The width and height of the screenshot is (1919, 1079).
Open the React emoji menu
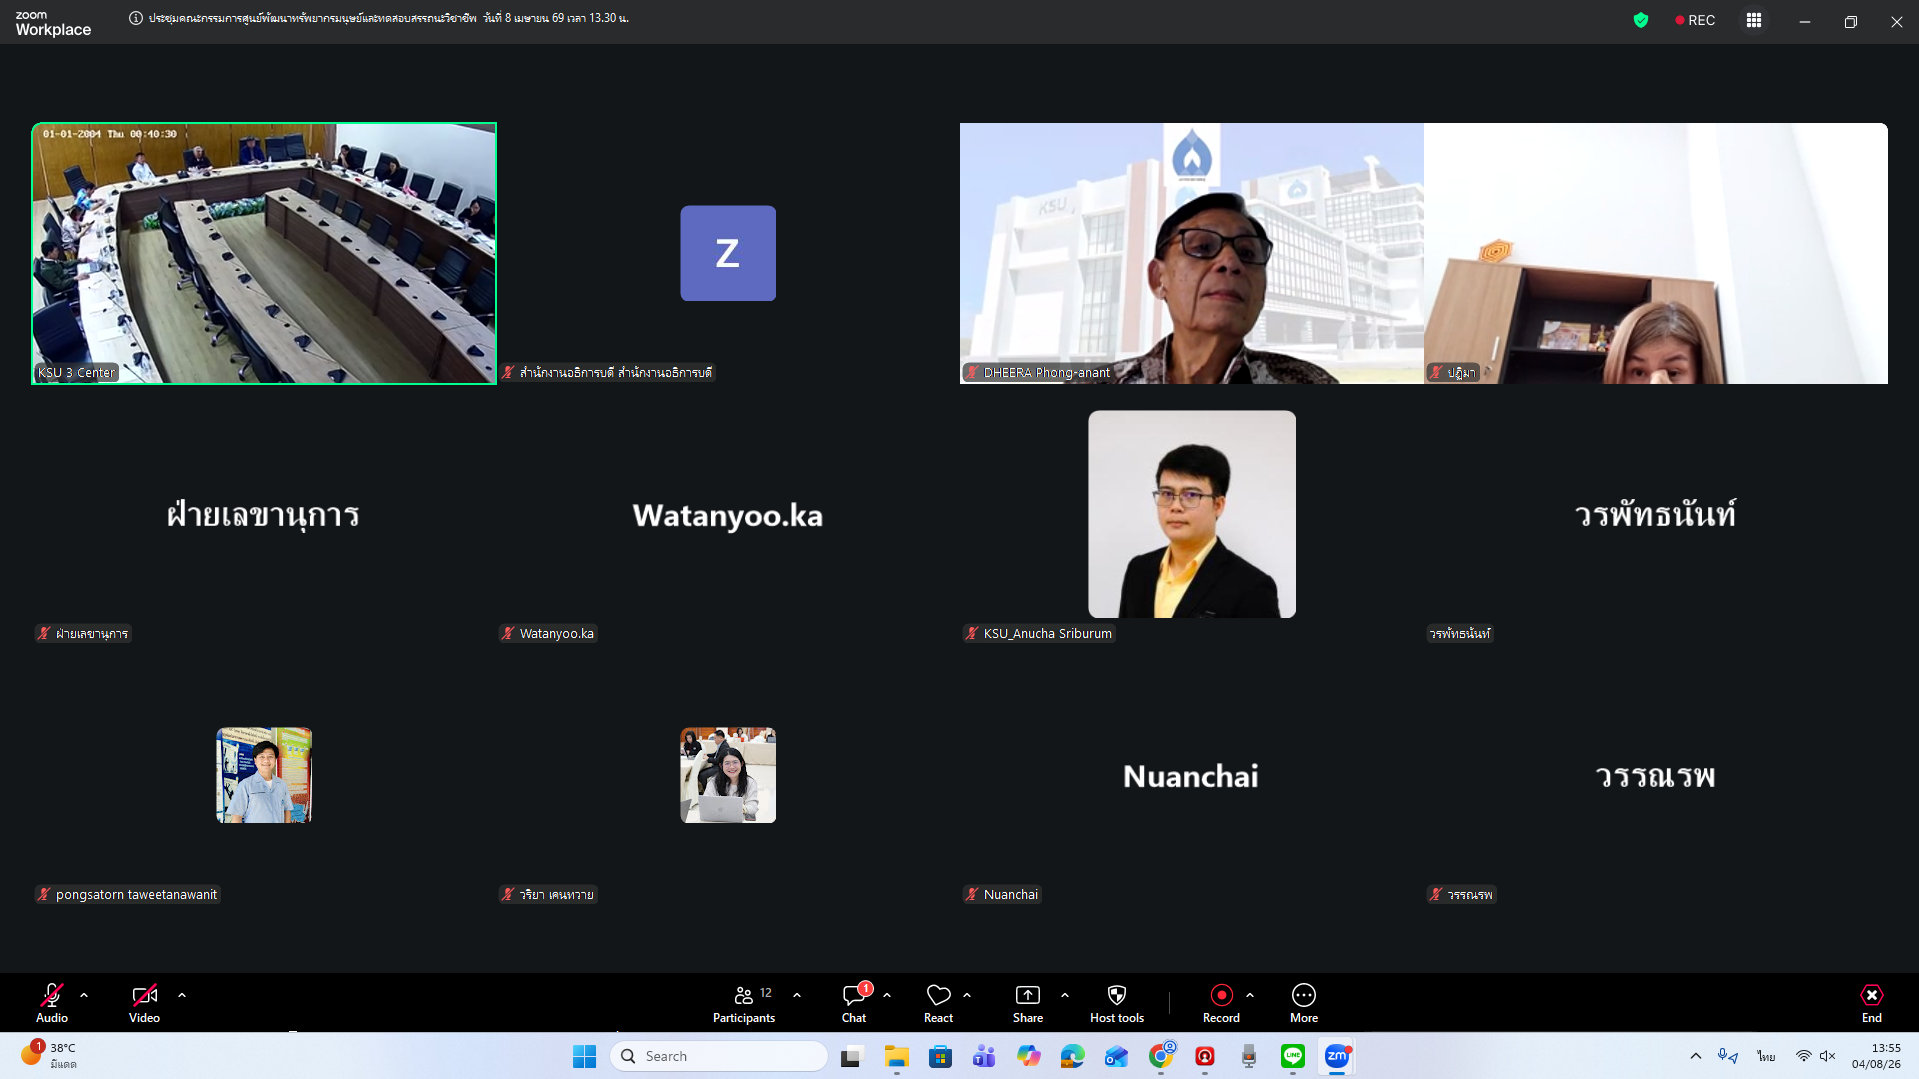pyautogui.click(x=938, y=1003)
